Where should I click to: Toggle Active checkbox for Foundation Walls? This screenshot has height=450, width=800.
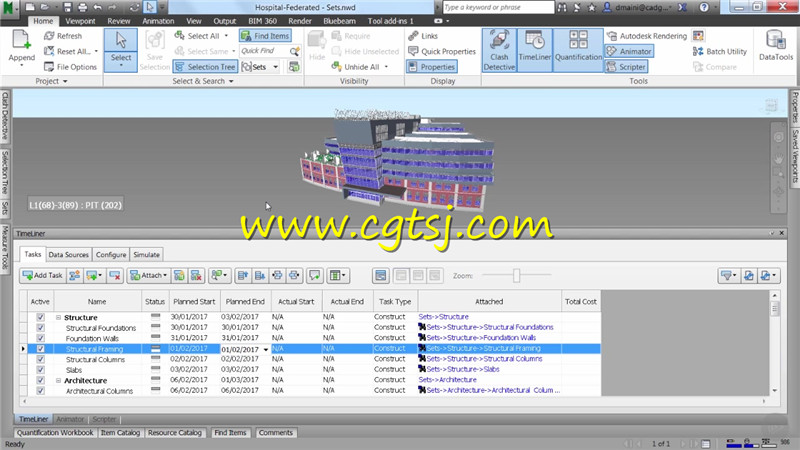pos(40,338)
